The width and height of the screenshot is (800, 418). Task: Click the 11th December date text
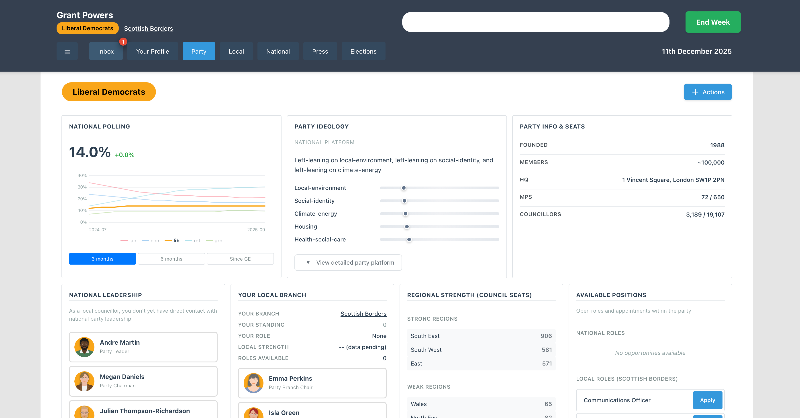pyautogui.click(x=696, y=52)
